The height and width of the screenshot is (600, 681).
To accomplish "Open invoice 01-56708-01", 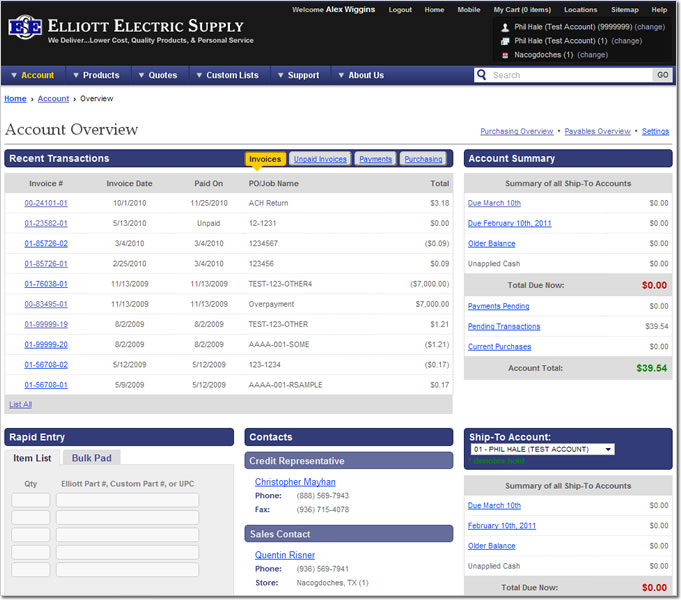I will (x=46, y=385).
